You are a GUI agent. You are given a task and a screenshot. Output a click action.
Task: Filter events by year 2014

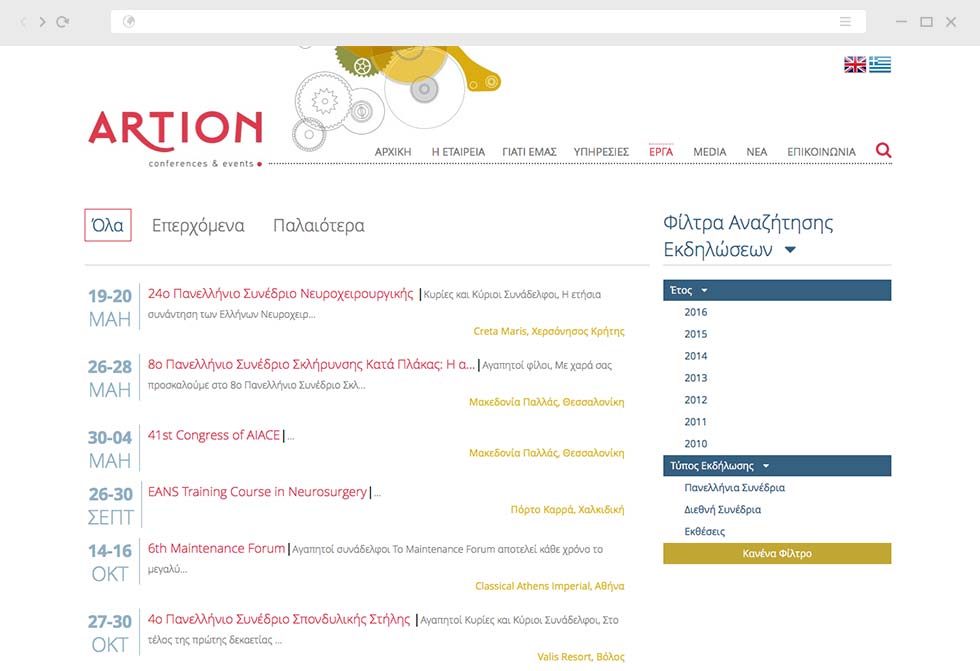(x=696, y=356)
